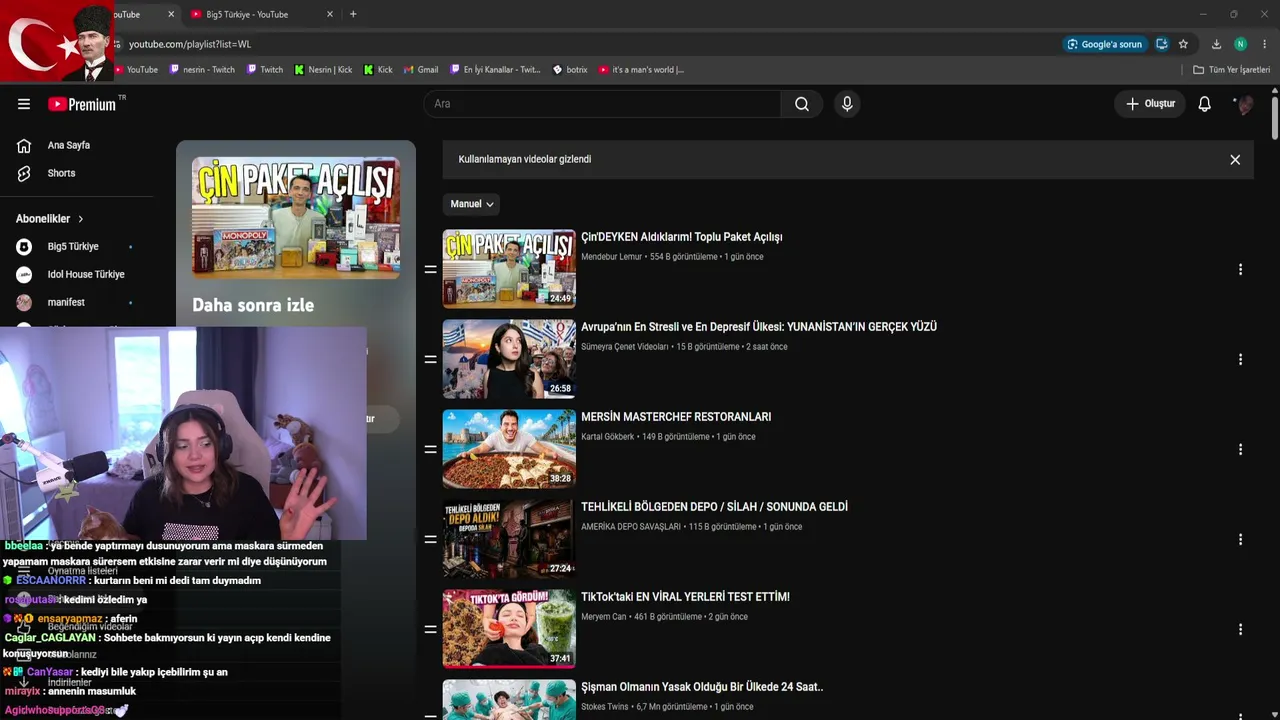The height and width of the screenshot is (720, 1280).
Task: Play the Yunanistan video thumbnail 26:58
Action: pyautogui.click(x=509, y=359)
